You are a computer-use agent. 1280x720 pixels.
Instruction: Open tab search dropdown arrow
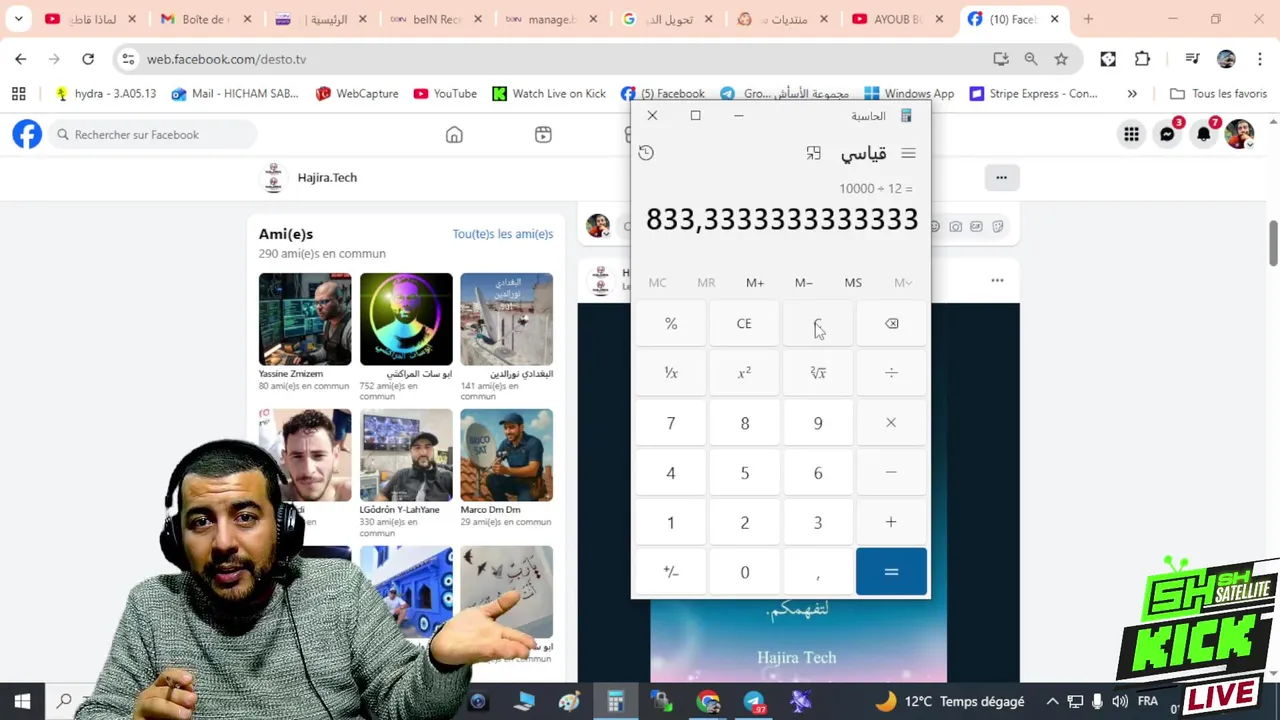(18, 19)
